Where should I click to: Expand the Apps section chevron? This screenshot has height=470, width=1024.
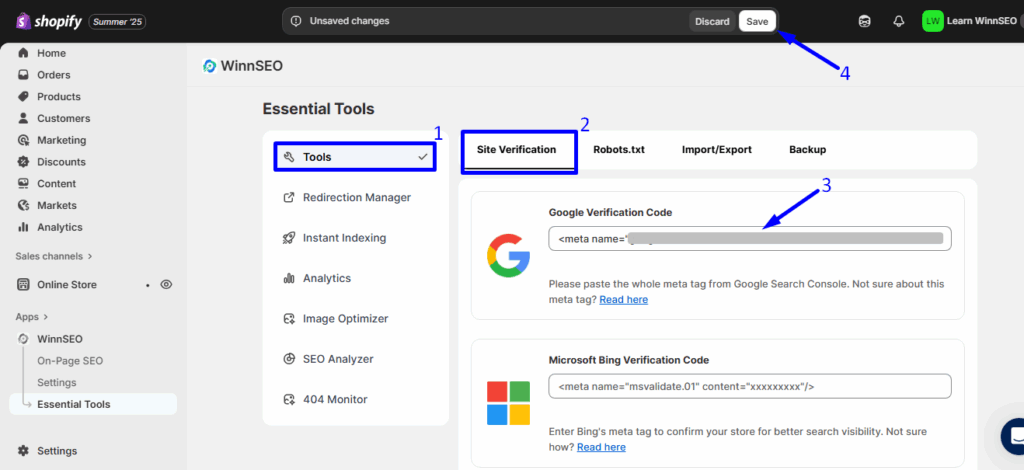tap(46, 317)
